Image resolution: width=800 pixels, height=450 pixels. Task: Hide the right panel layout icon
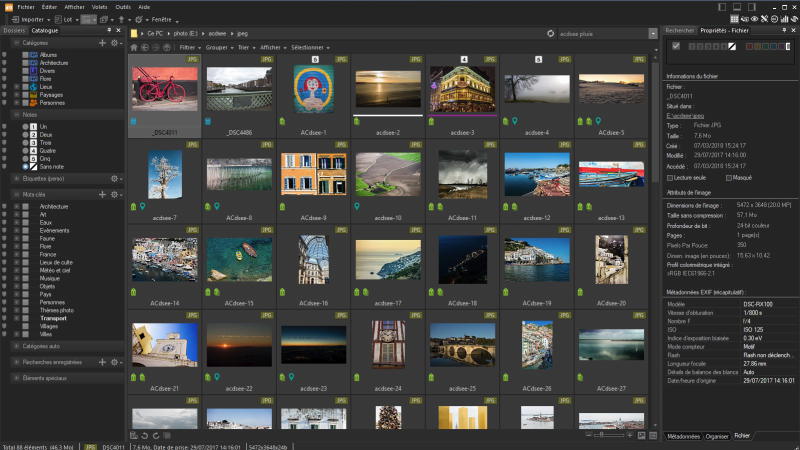click(752, 7)
